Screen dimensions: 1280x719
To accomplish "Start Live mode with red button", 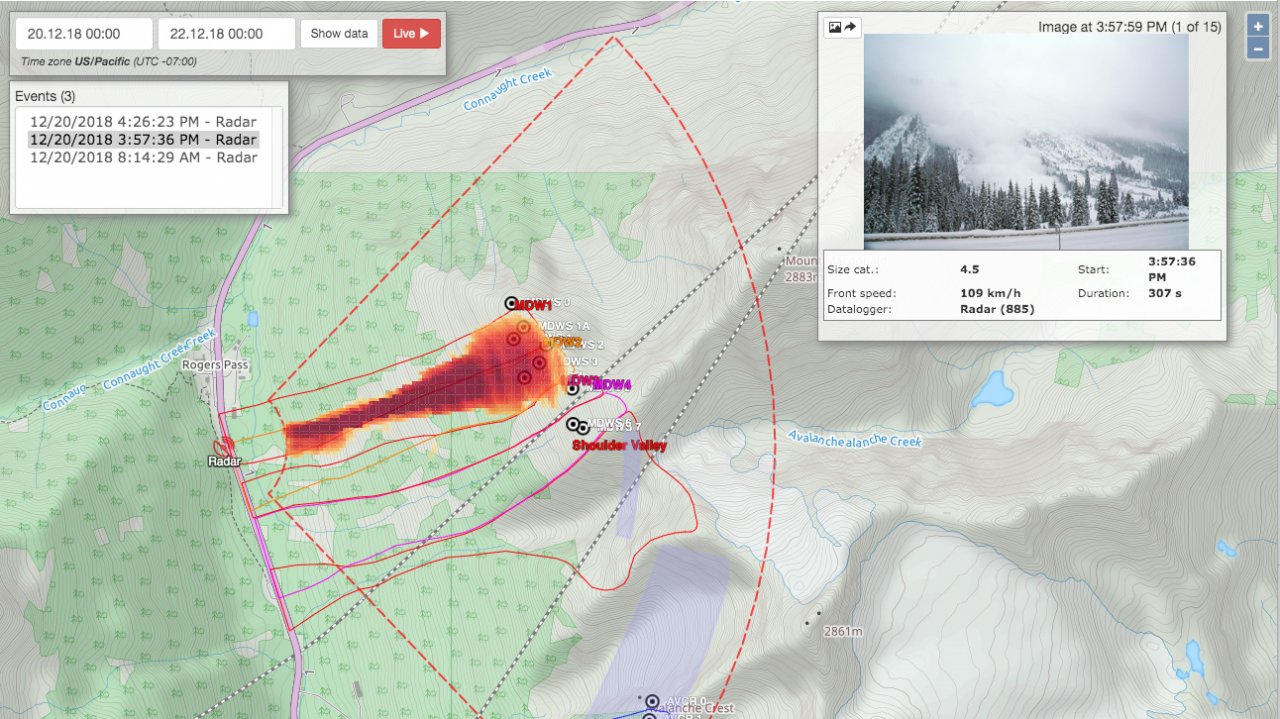I will click(x=411, y=33).
